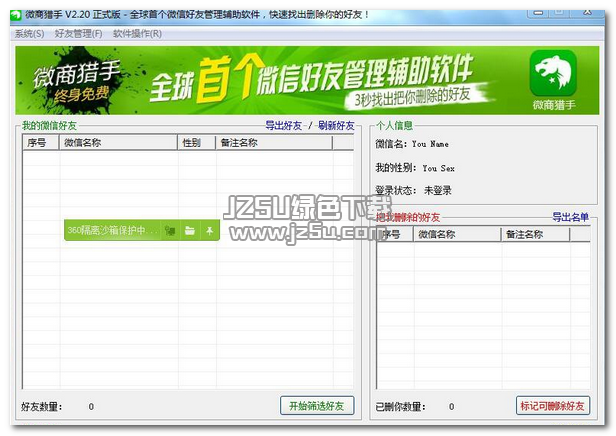This screenshot has width=616, height=436.
Task: Click 微信名称 header in deleted friends list
Action: pos(457,234)
